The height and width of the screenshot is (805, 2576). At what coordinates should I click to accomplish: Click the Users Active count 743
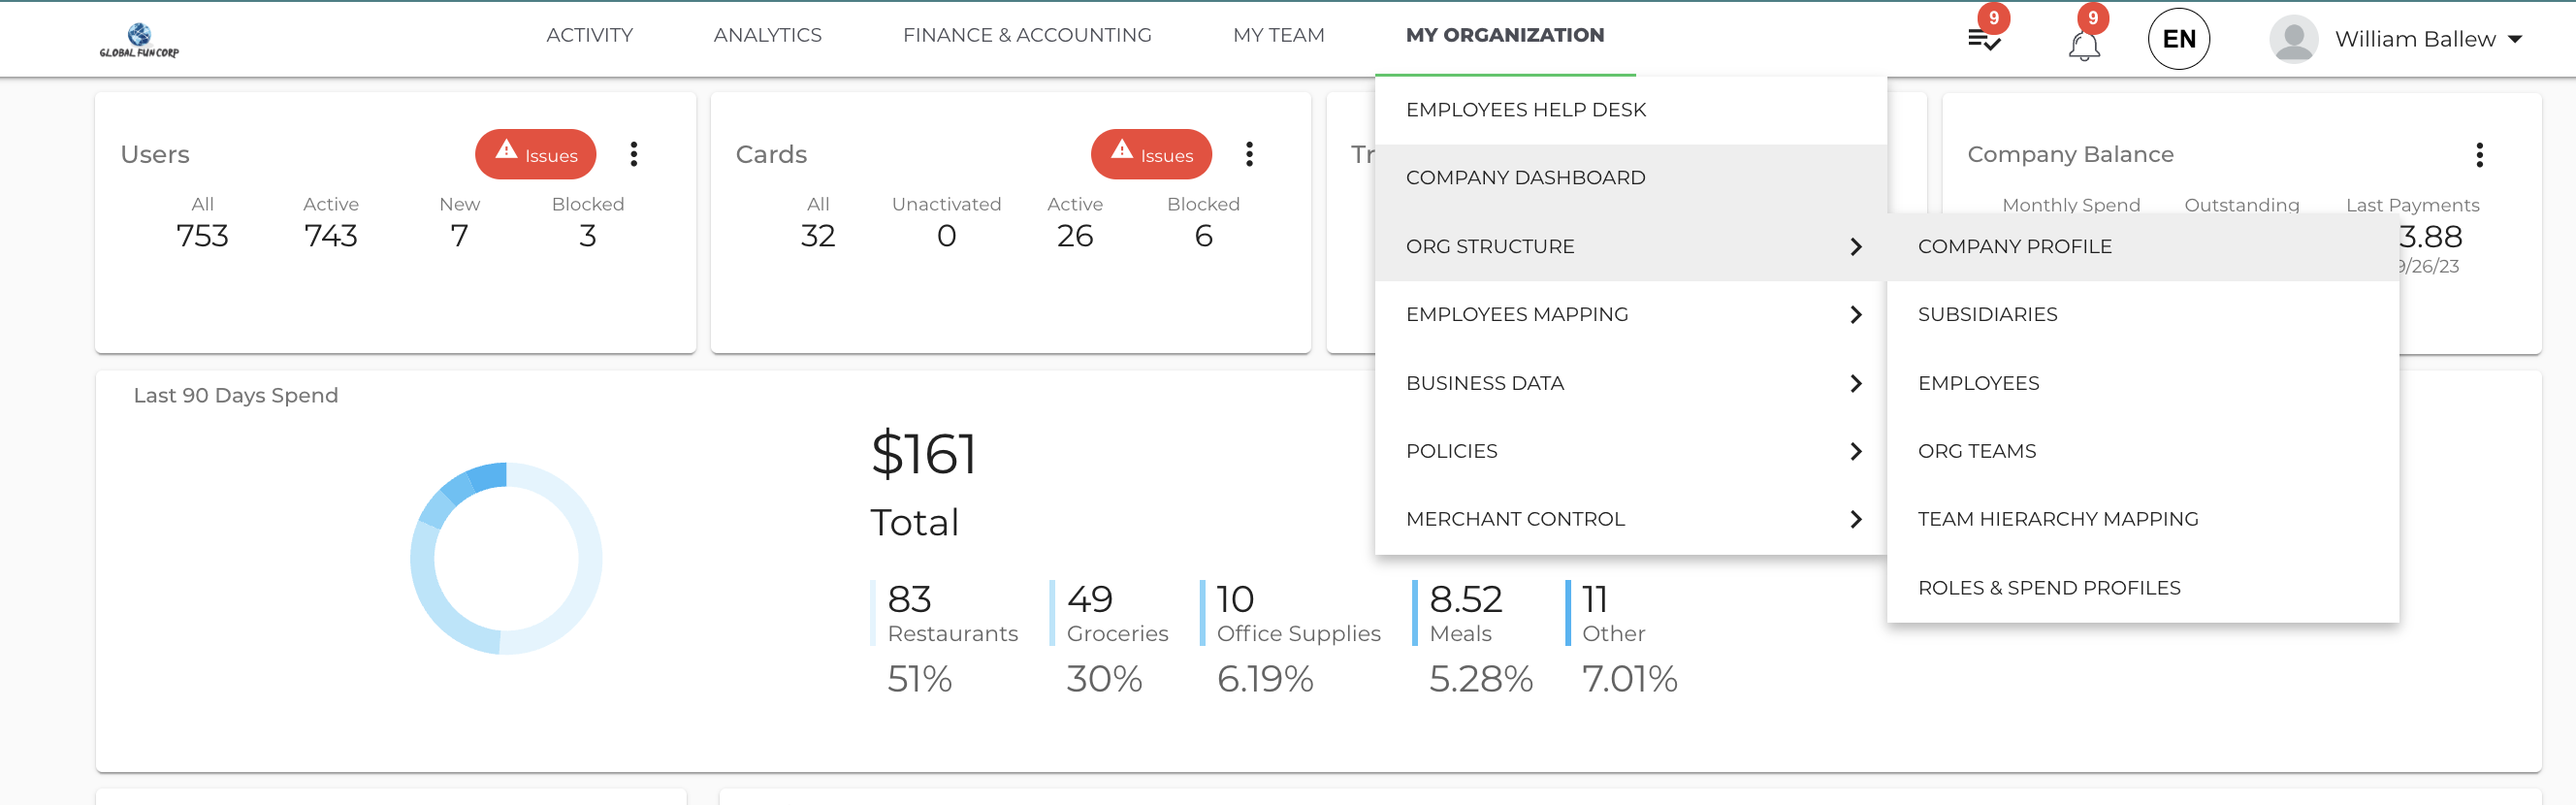click(x=331, y=237)
